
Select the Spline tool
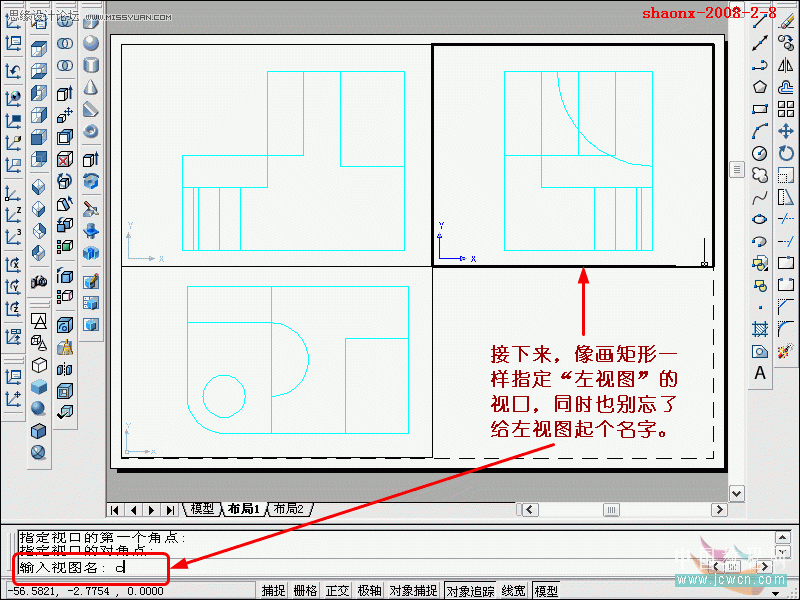[760, 197]
